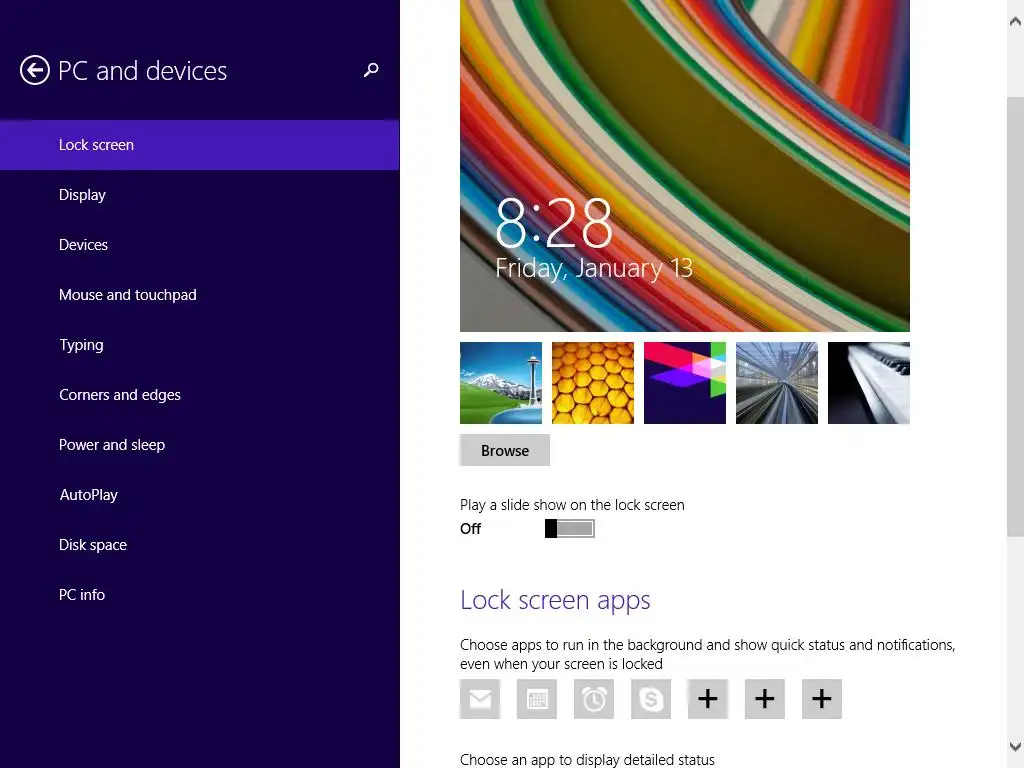Go back using the circled arrow icon
Viewport: 1024px width, 768px height.
pyautogui.click(x=35, y=71)
